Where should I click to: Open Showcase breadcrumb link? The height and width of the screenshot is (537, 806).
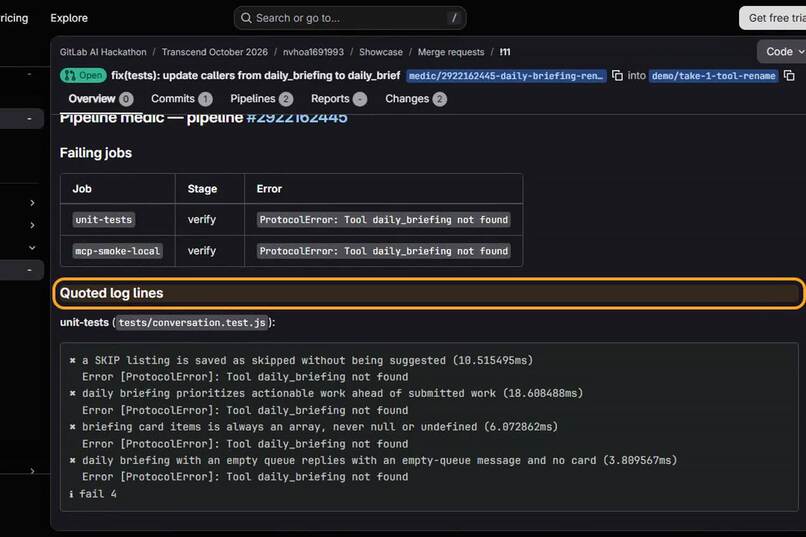click(x=380, y=52)
